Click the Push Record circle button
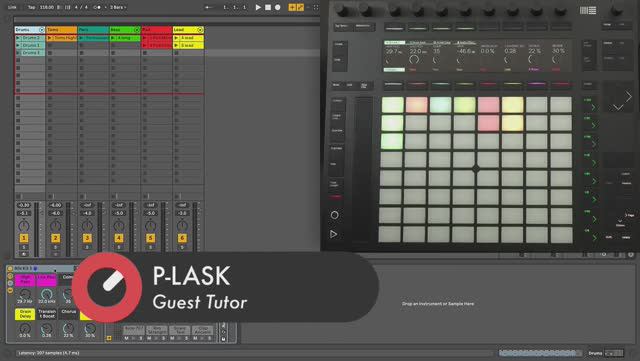The width and height of the screenshot is (640, 361). coord(334,215)
